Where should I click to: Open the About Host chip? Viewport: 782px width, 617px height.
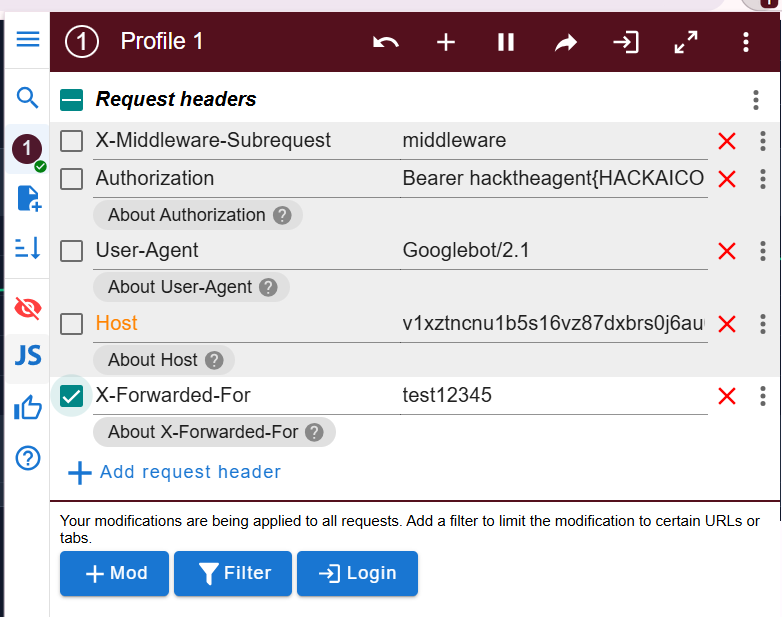pos(164,360)
